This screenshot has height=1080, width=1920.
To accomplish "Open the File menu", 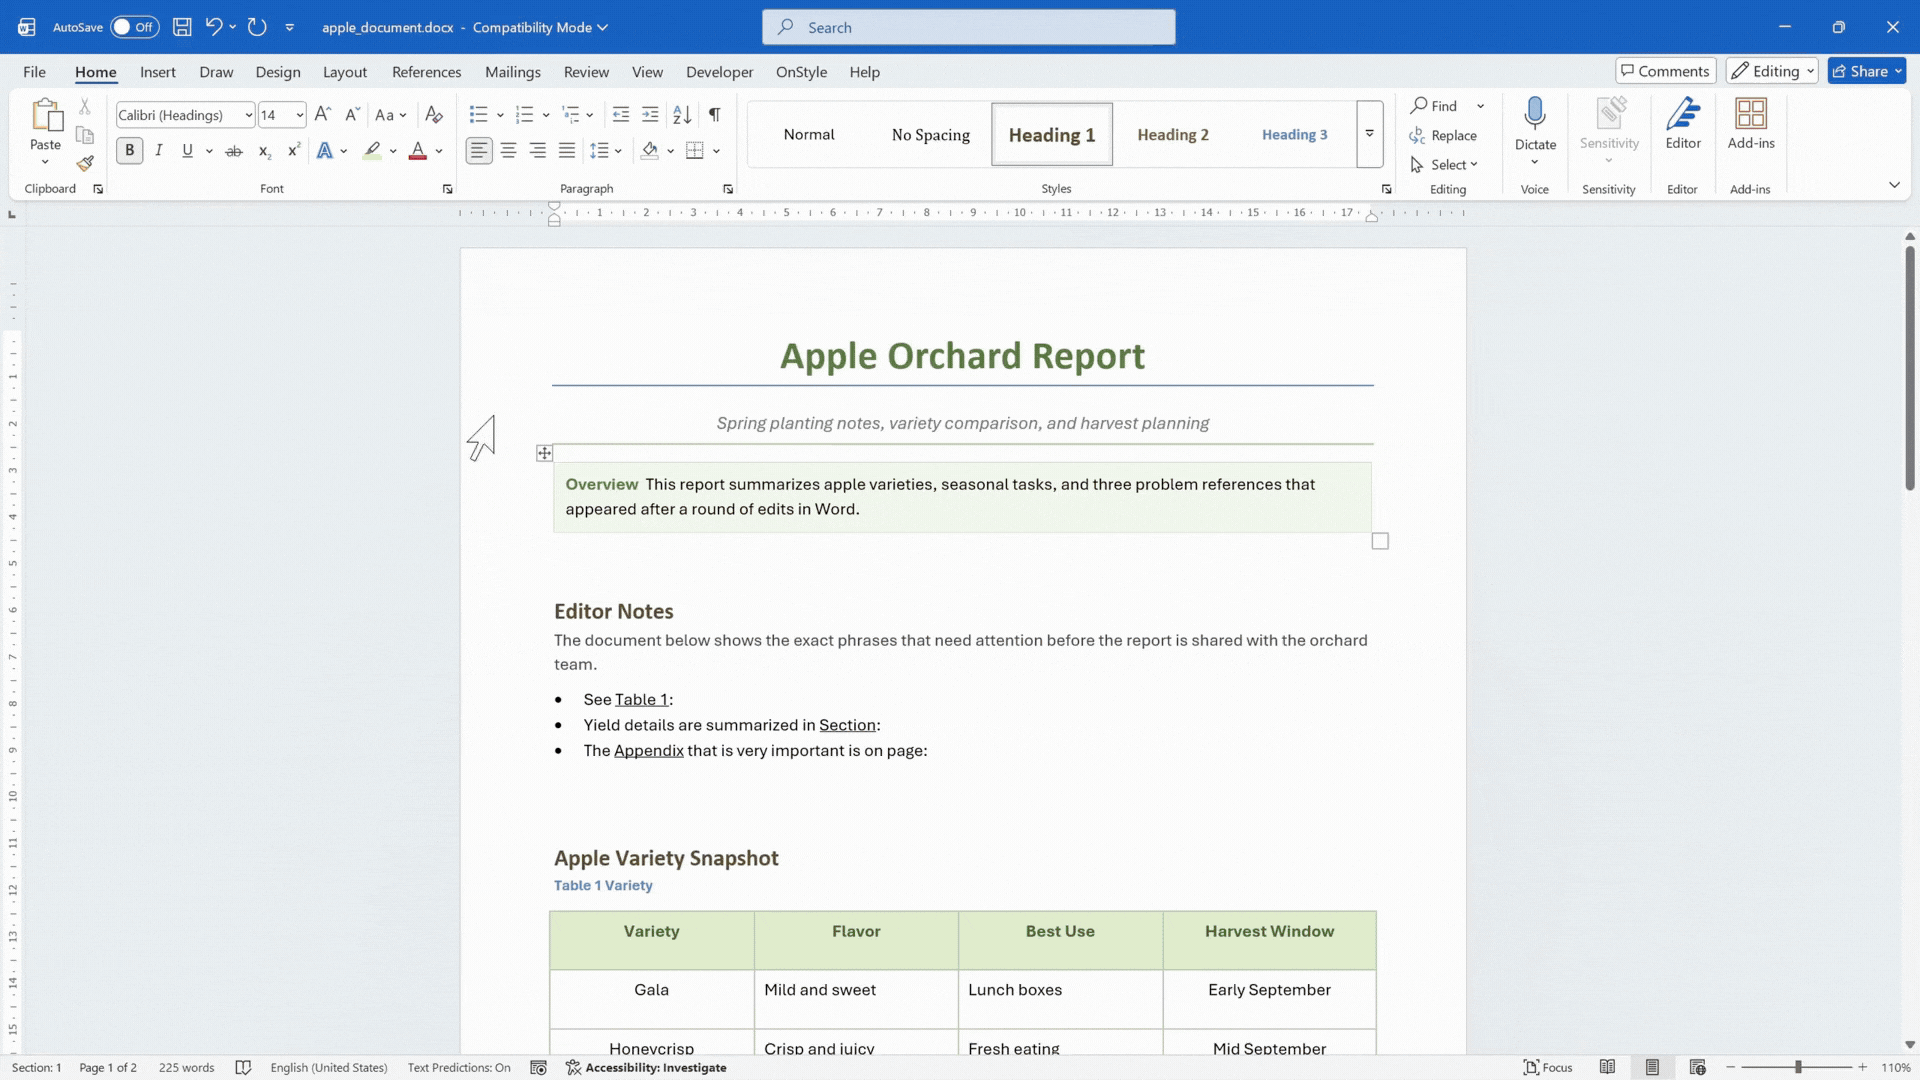I will (x=34, y=72).
